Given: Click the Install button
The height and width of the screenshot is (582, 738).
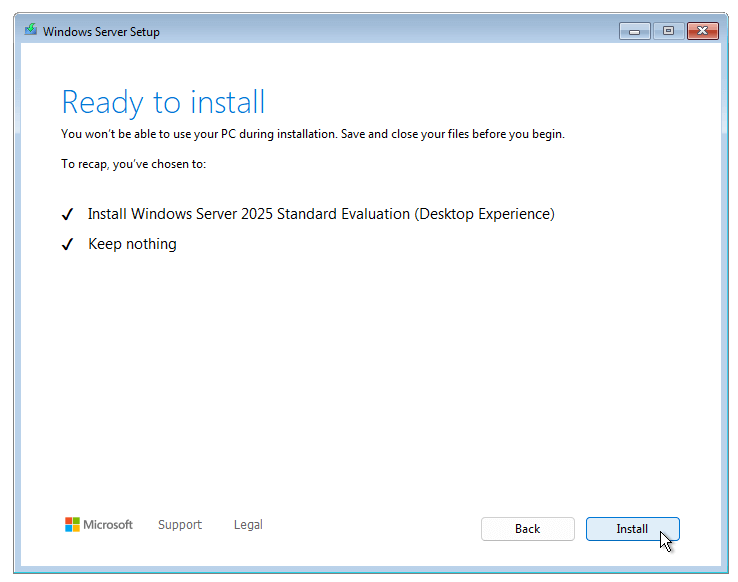Looking at the screenshot, I should pos(632,529).
